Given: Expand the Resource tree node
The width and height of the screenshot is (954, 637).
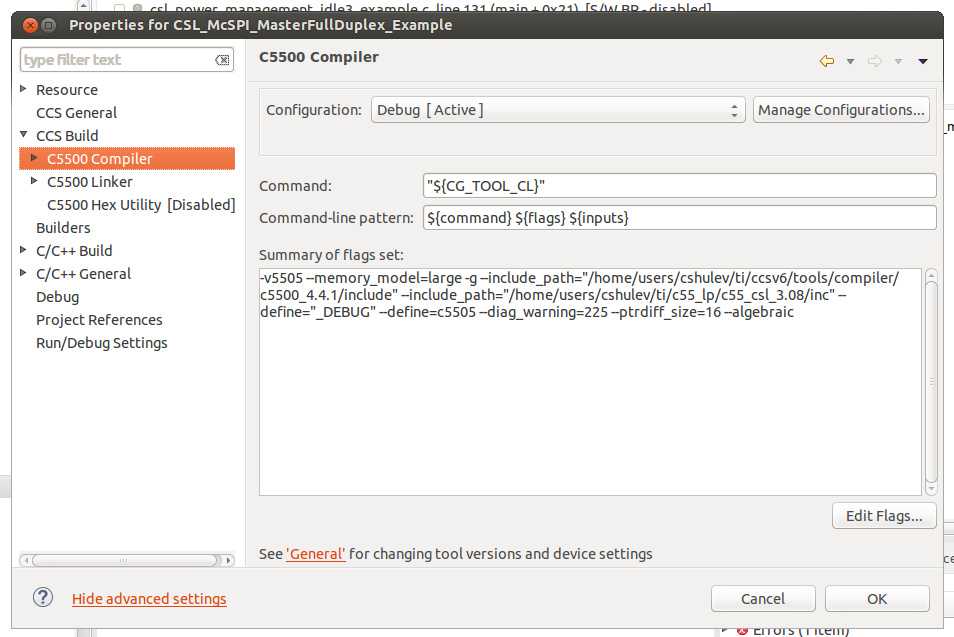Looking at the screenshot, I should [23, 89].
